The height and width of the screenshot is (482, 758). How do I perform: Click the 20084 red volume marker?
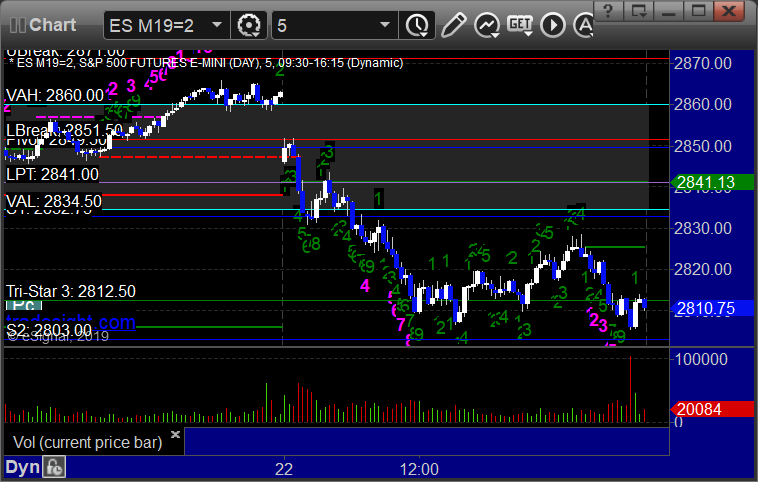(x=712, y=409)
